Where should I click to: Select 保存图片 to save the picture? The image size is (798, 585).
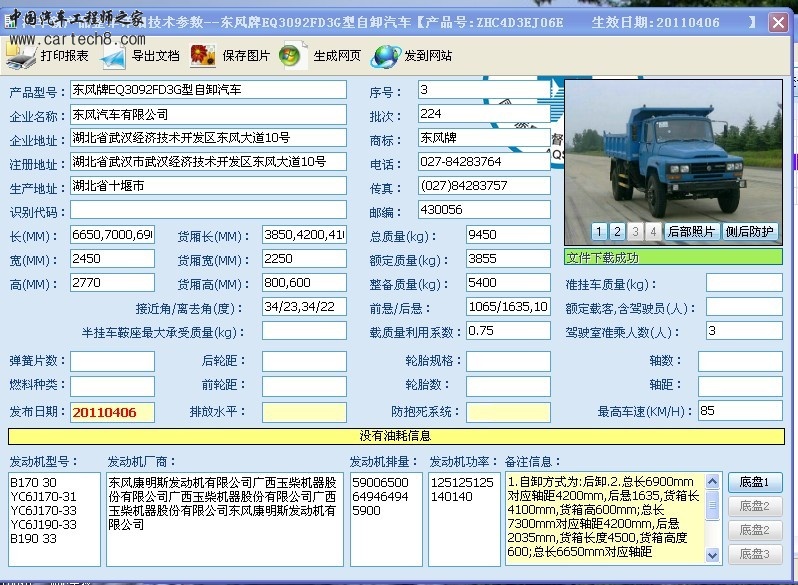(x=246, y=55)
